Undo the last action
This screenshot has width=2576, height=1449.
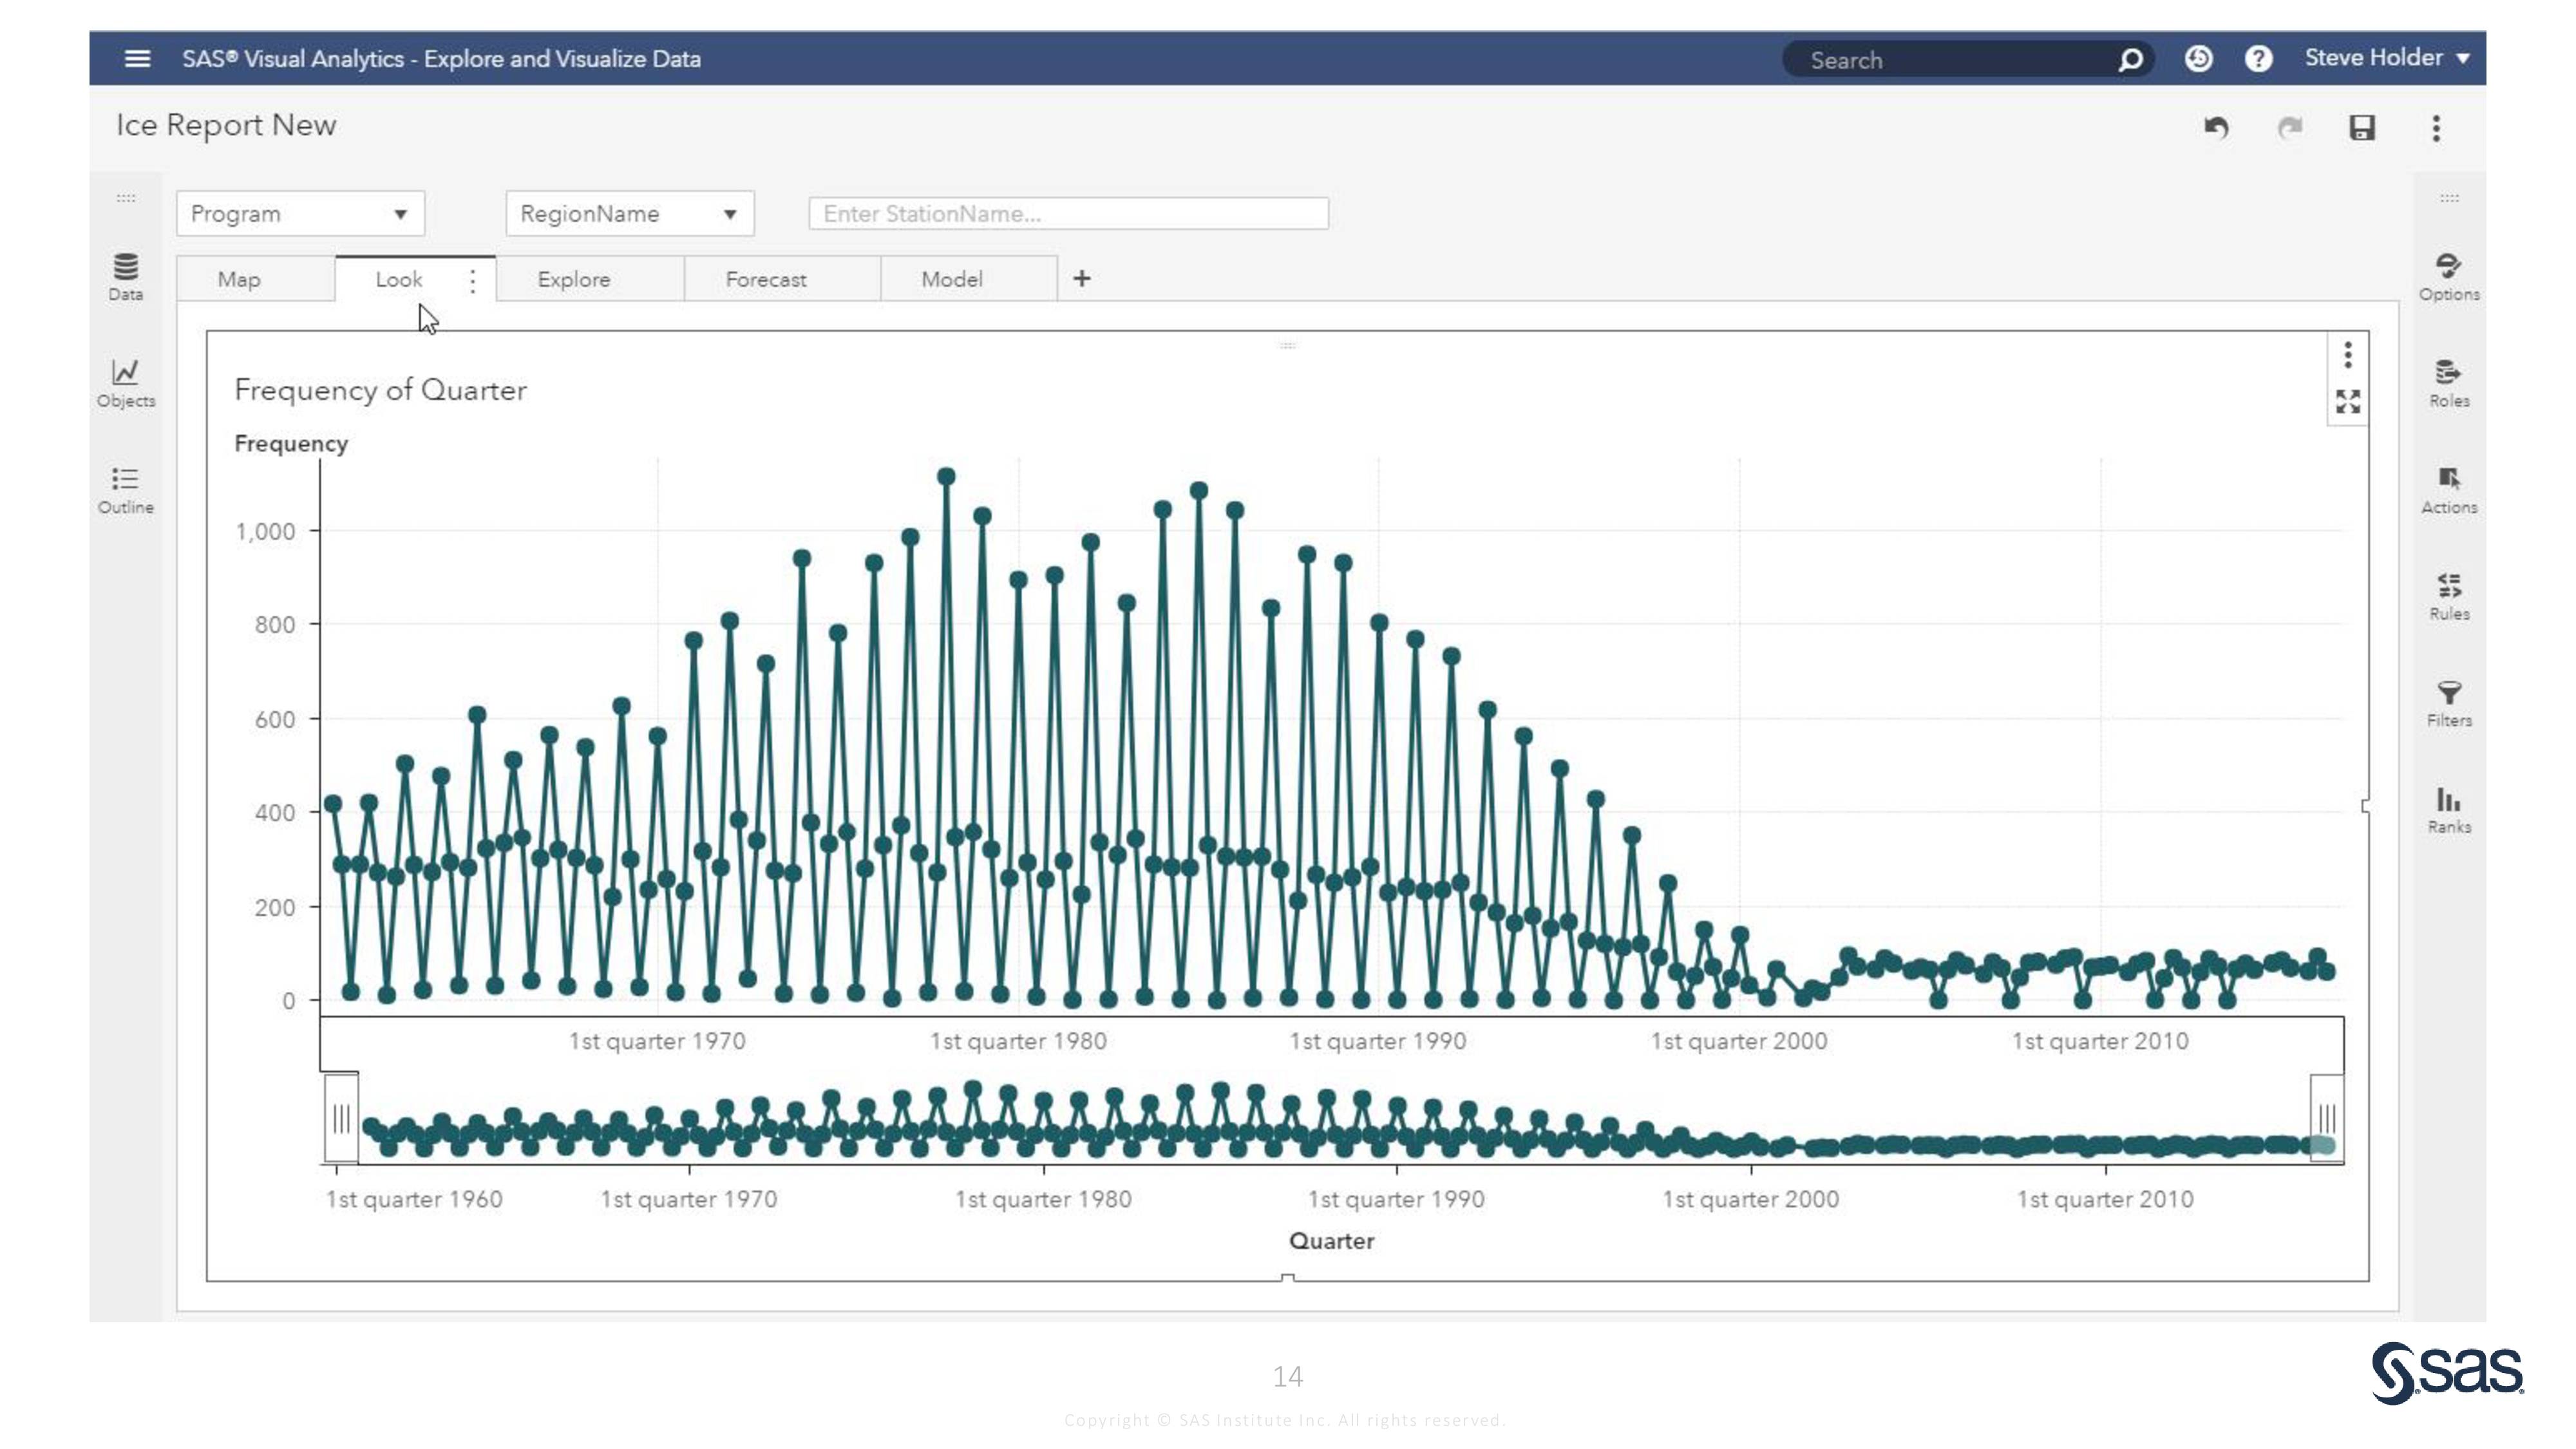click(x=2216, y=128)
